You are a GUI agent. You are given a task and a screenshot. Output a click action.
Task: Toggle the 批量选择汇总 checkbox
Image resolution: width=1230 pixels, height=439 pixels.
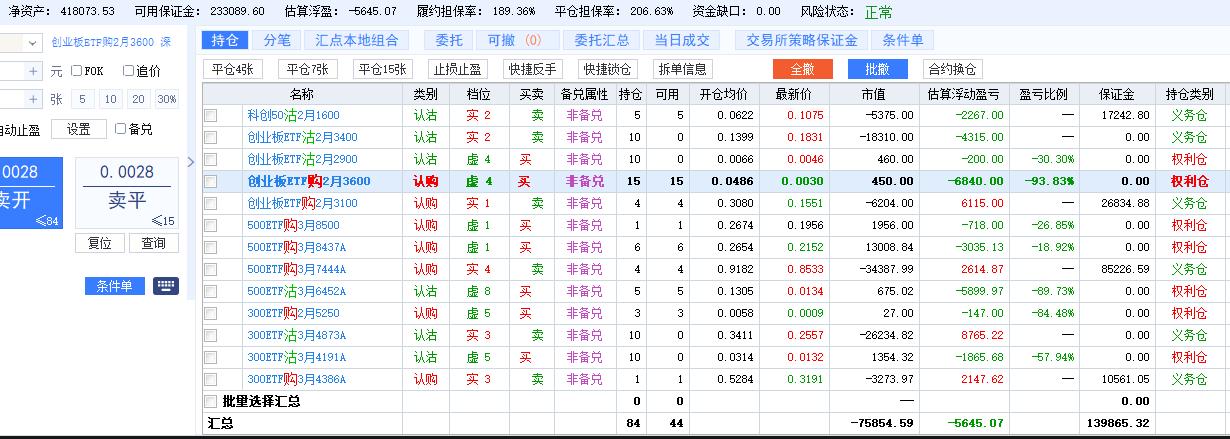point(210,401)
